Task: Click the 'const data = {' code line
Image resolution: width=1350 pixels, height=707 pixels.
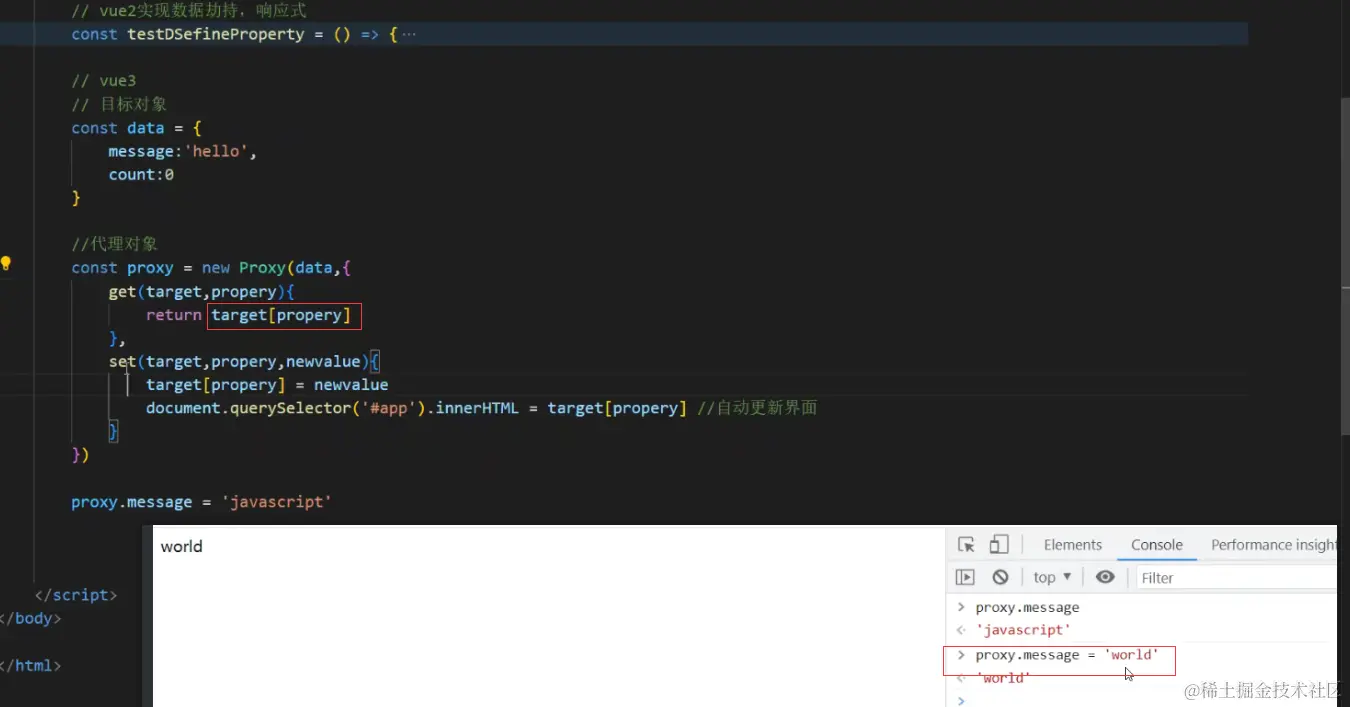Action: click(136, 128)
